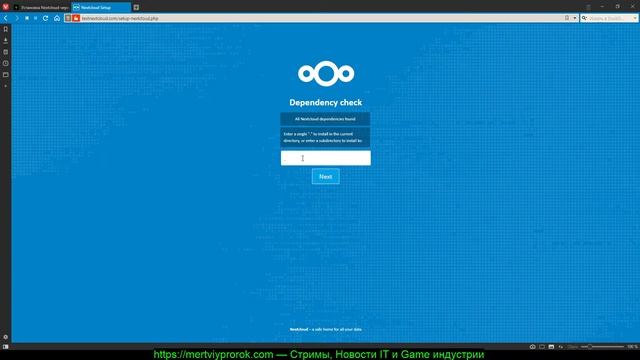Adjust the page zoom slider
The height and width of the screenshot is (360, 640).
pyautogui.click(x=602, y=347)
